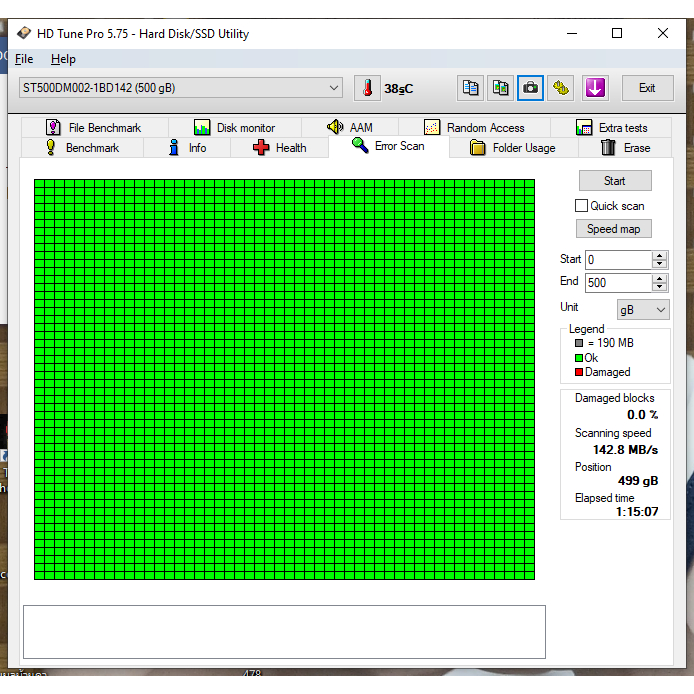Open the Unit dropdown showing gB
The image size is (694, 694).
coord(643,310)
